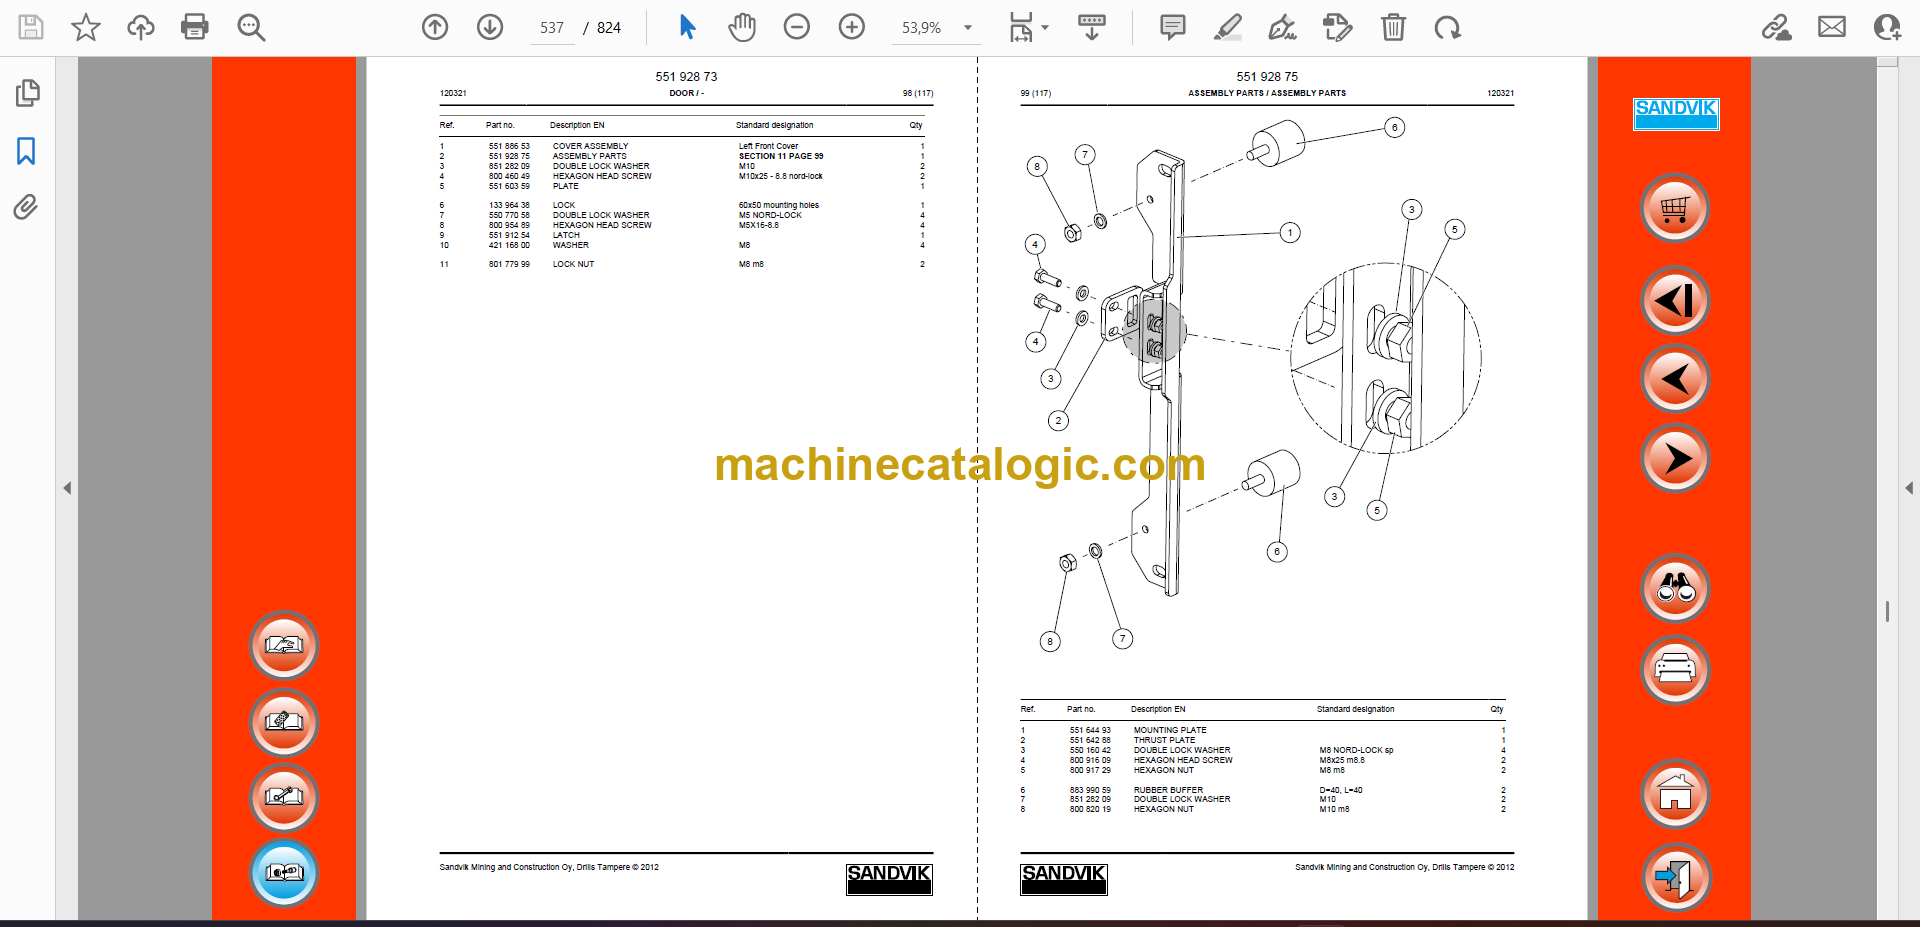Viewport: 1920px width, 927px height.
Task: Click the third manual book round button
Action: pos(284,797)
